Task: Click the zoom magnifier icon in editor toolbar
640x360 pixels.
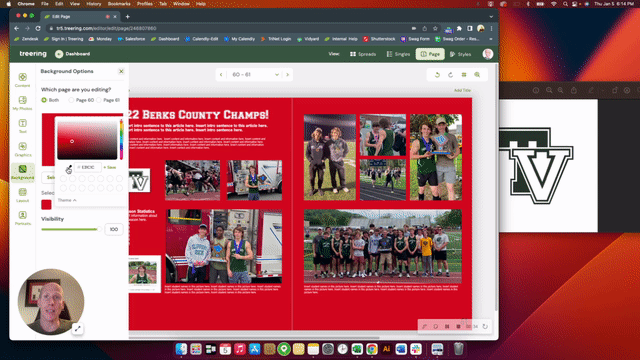Action: 477,75
